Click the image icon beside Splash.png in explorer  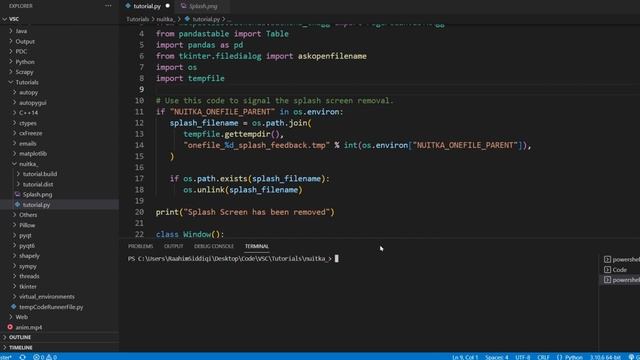(18, 194)
